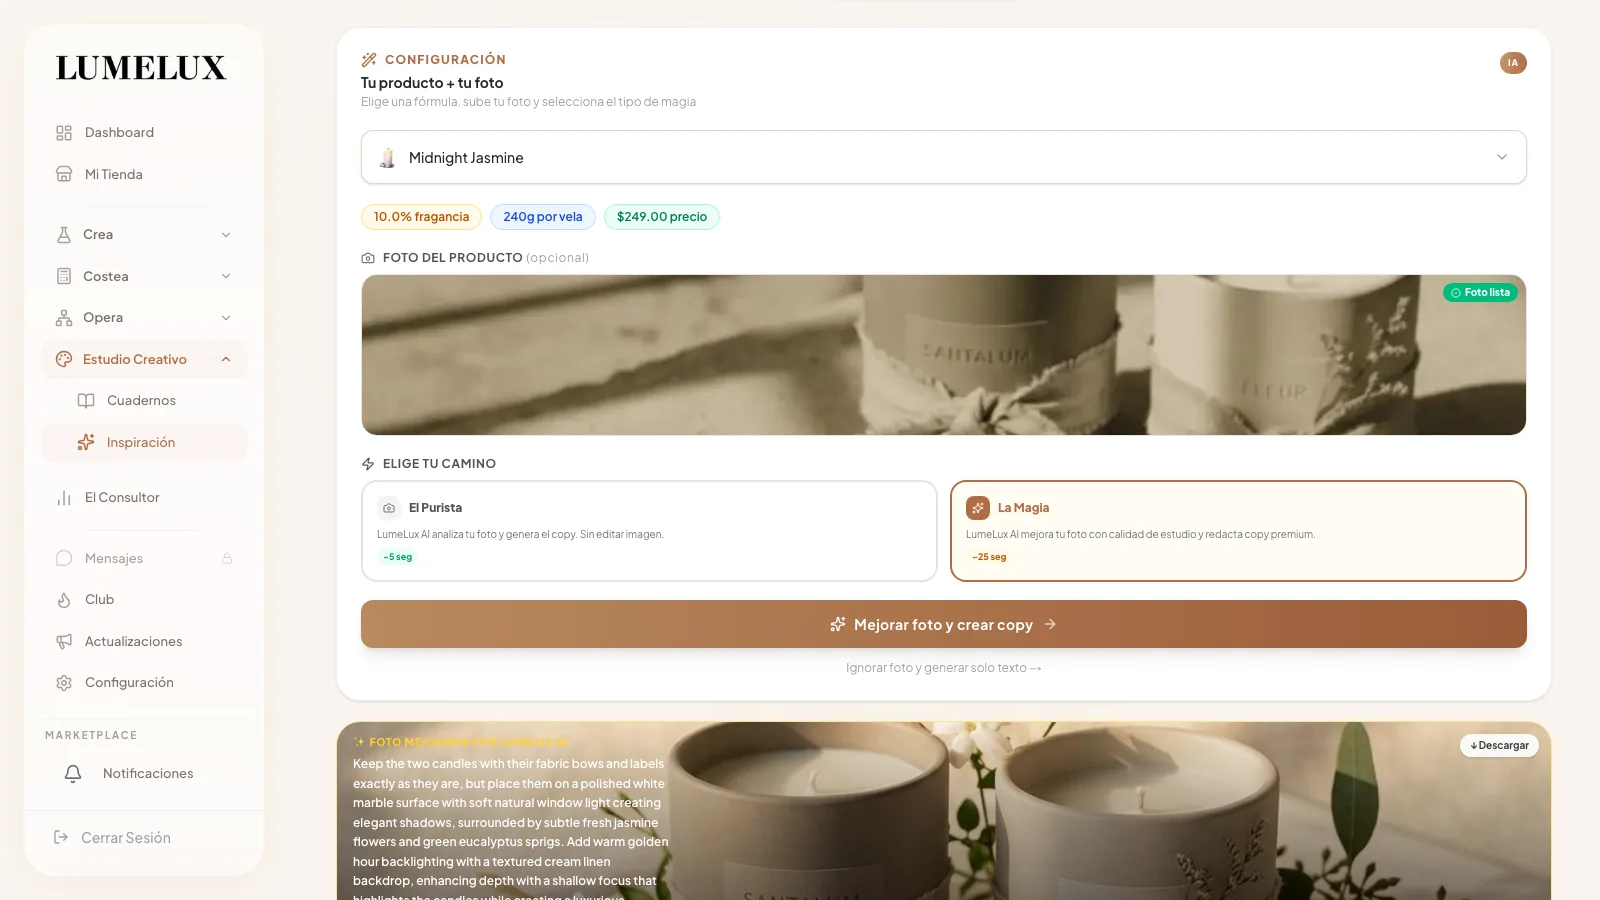
Task: Click the uploaded product photo preview
Action: click(x=943, y=355)
